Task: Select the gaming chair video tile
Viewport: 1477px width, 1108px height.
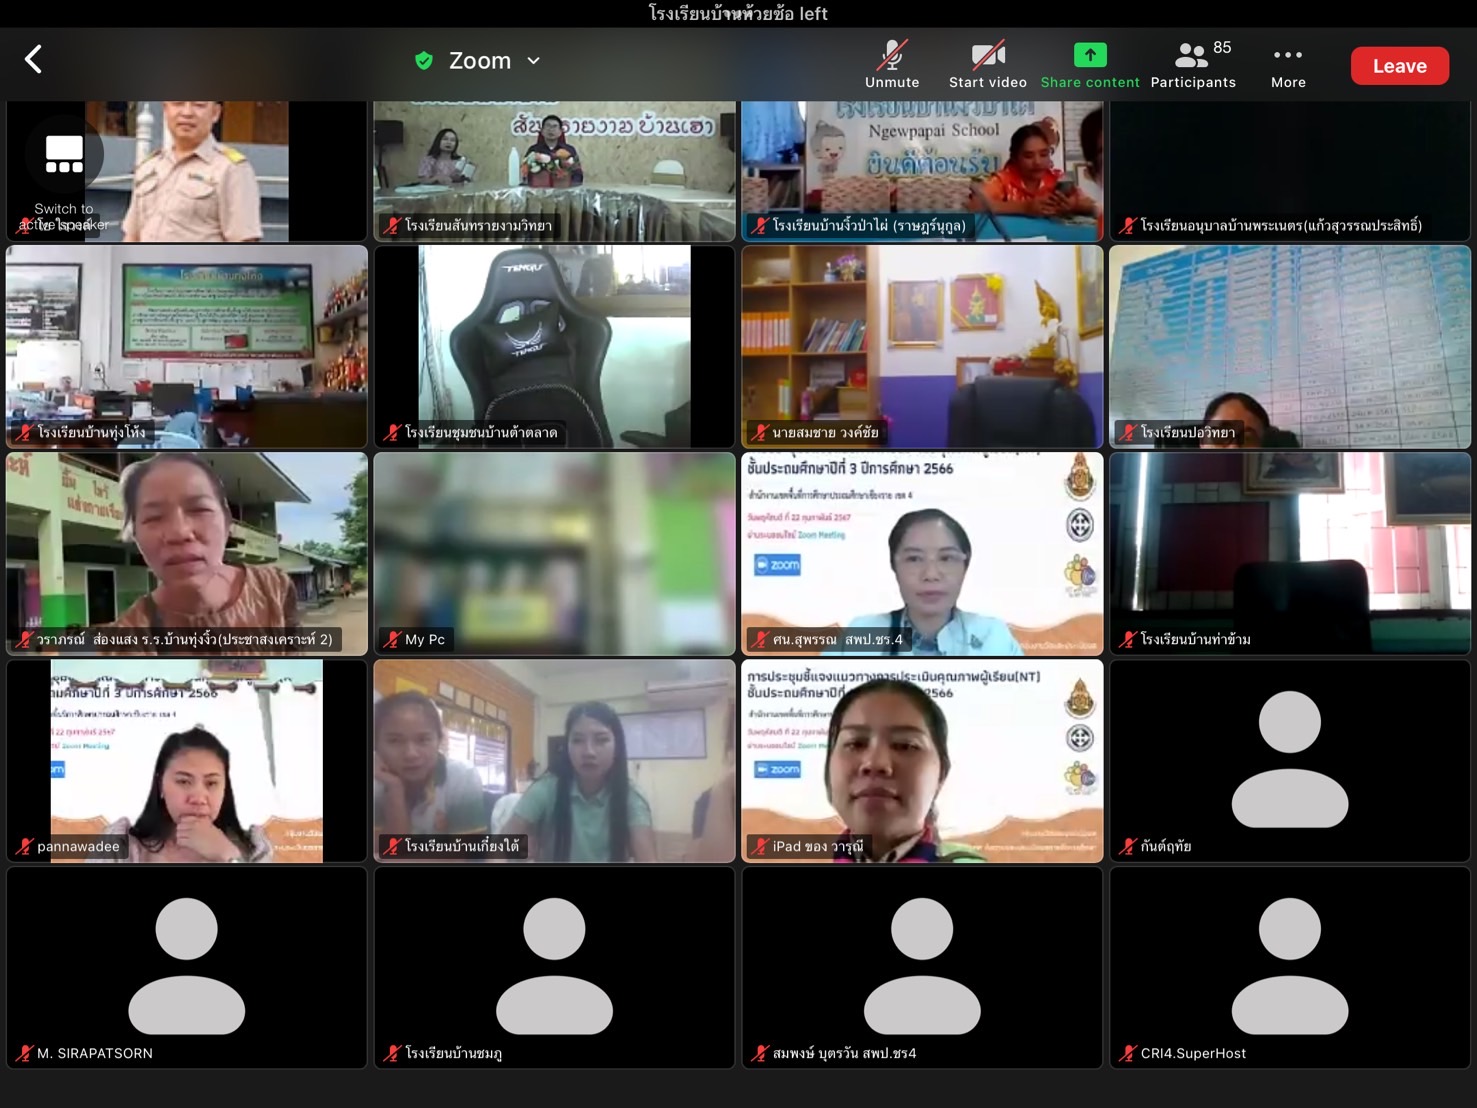Action: pyautogui.click(x=555, y=346)
